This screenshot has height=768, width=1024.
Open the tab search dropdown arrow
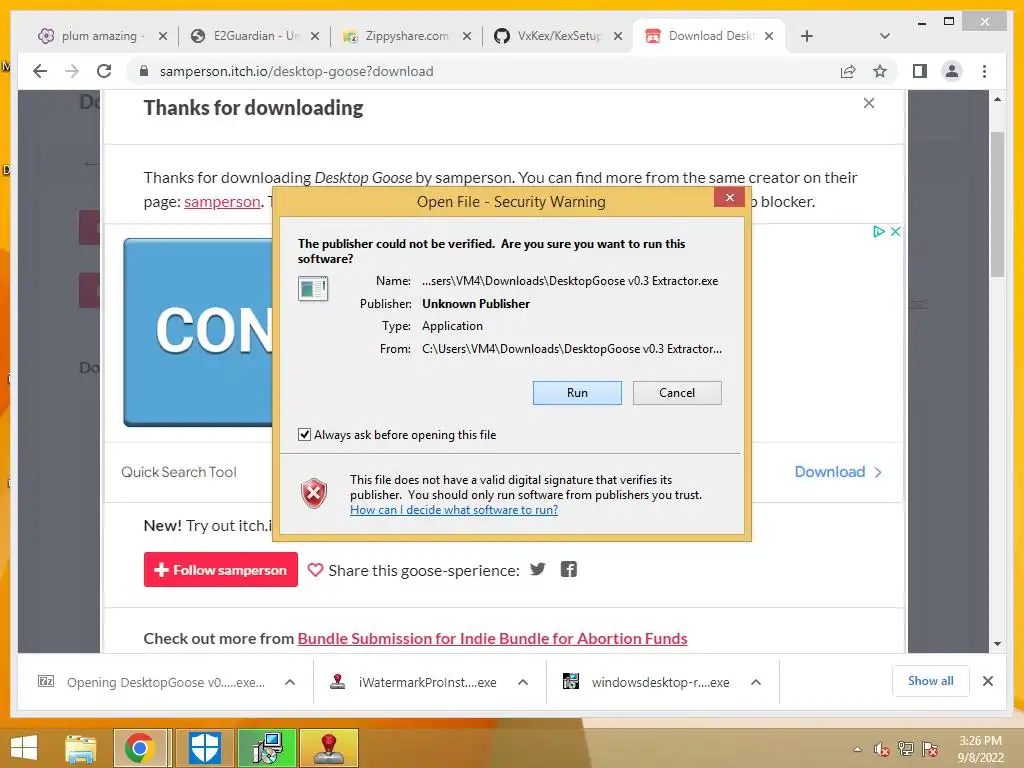(885, 36)
